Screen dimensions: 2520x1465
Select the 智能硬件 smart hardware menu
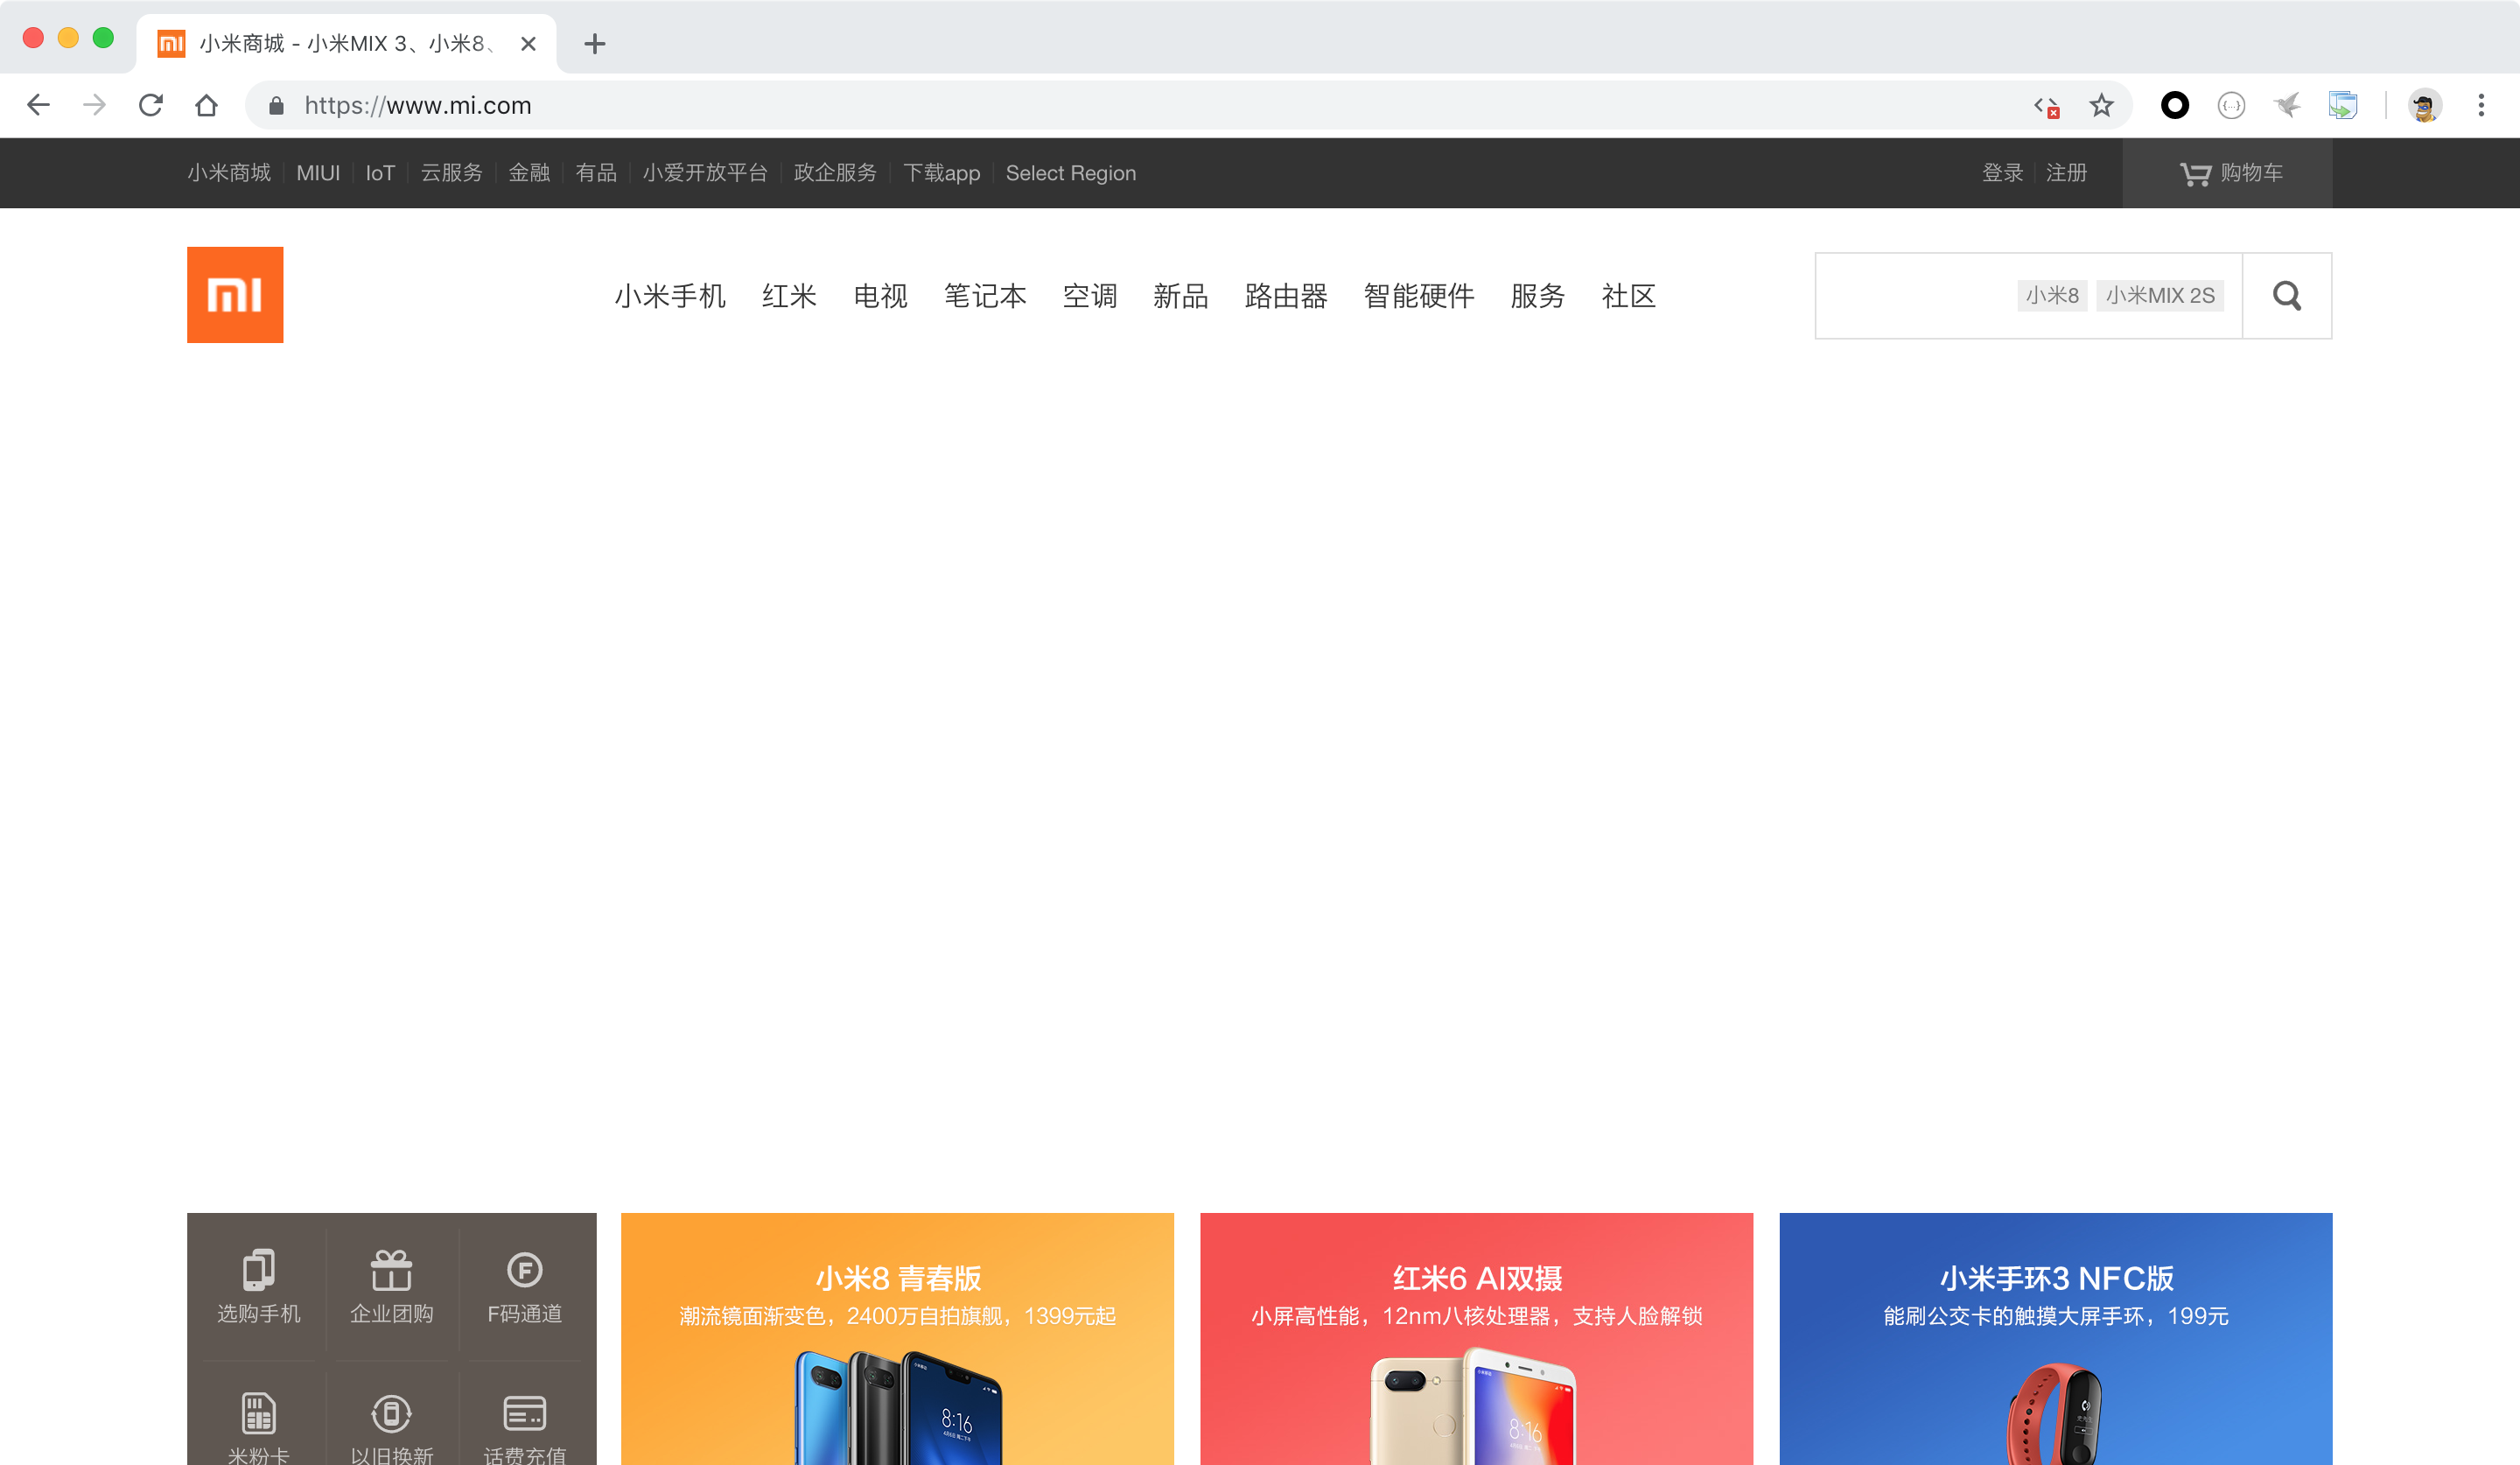1419,295
